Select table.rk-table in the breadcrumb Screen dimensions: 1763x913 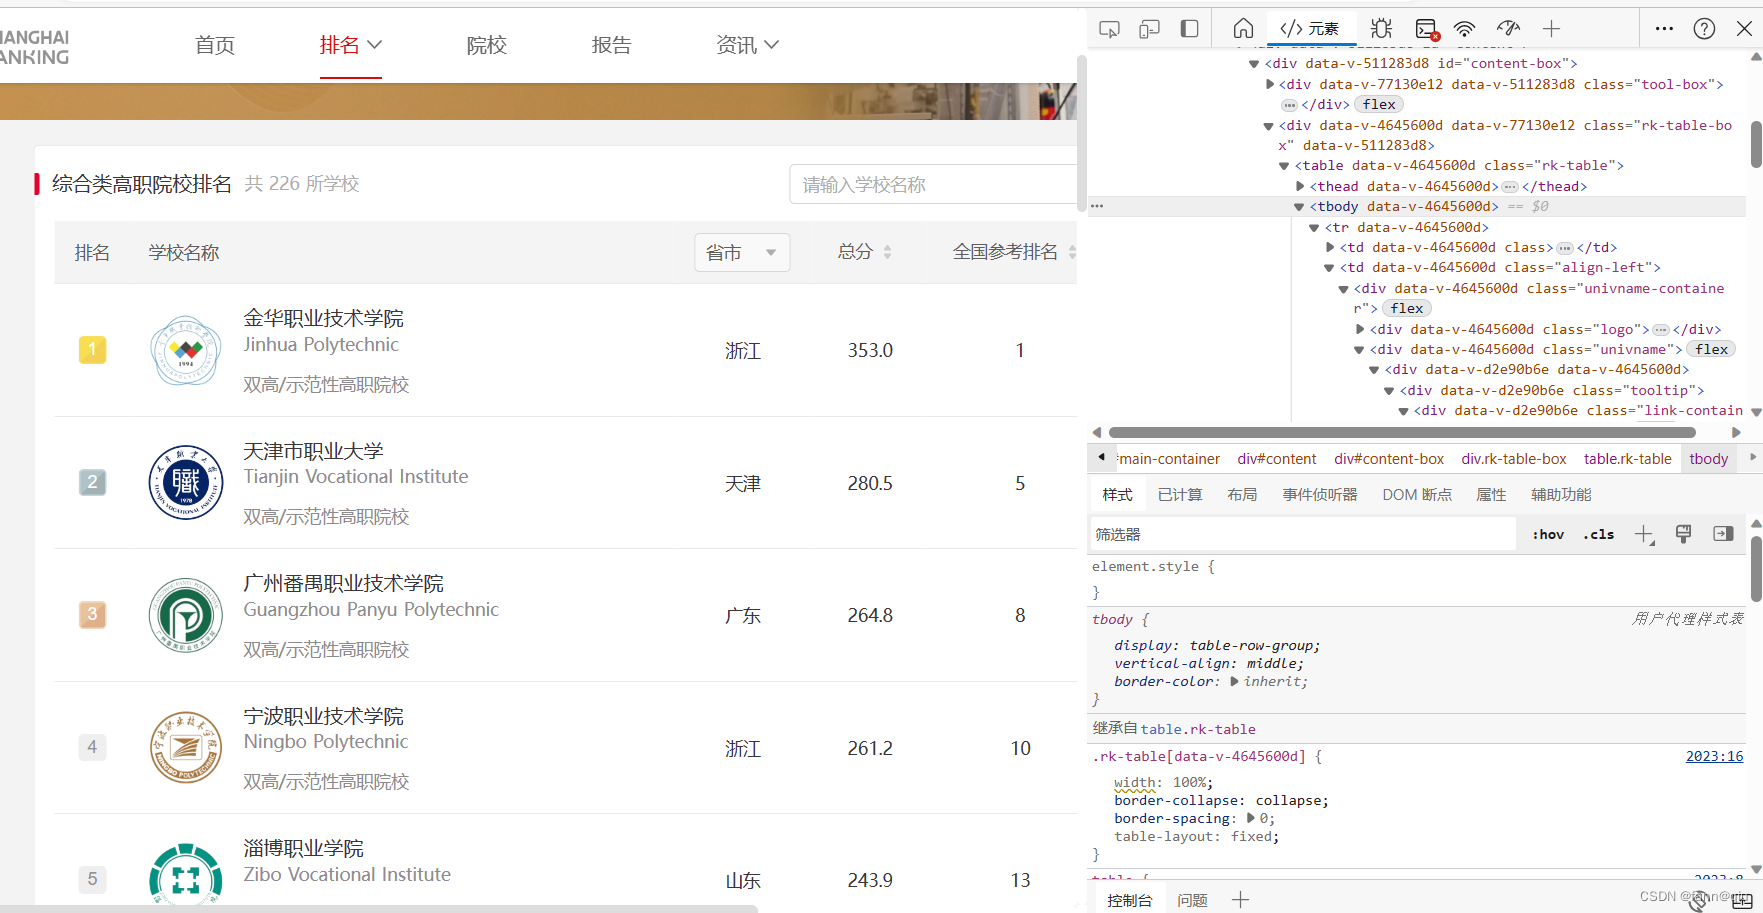[x=1627, y=459]
